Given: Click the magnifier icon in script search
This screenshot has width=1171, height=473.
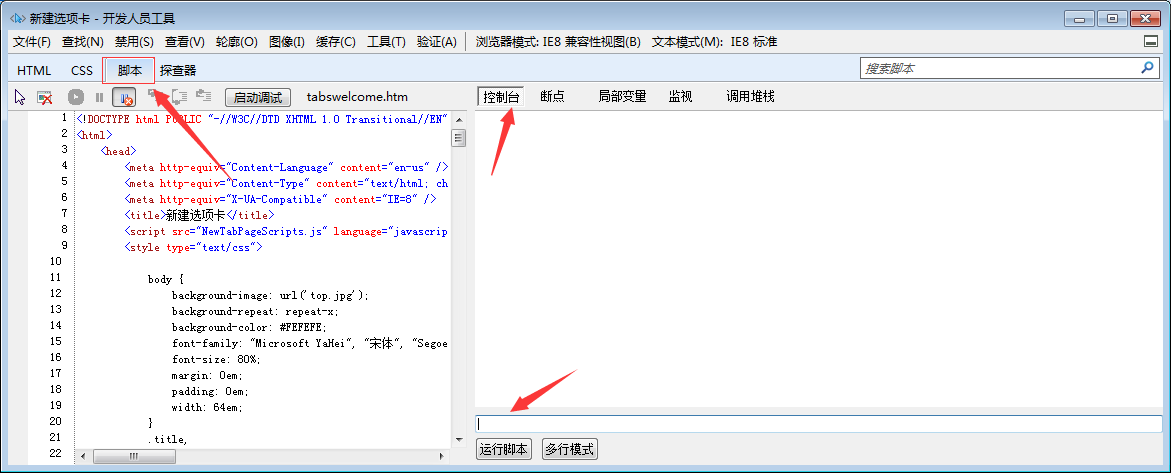Looking at the screenshot, I should 1147,68.
